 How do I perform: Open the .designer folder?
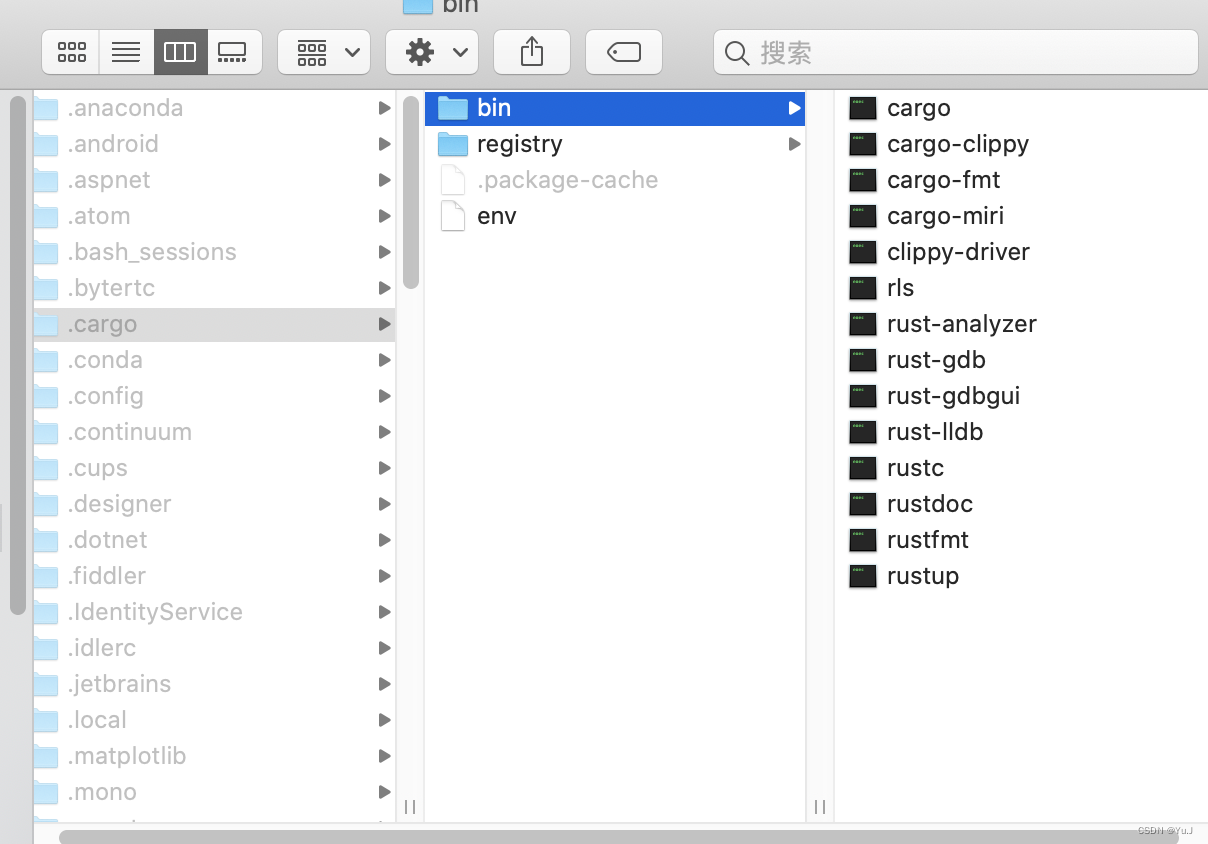coord(214,504)
